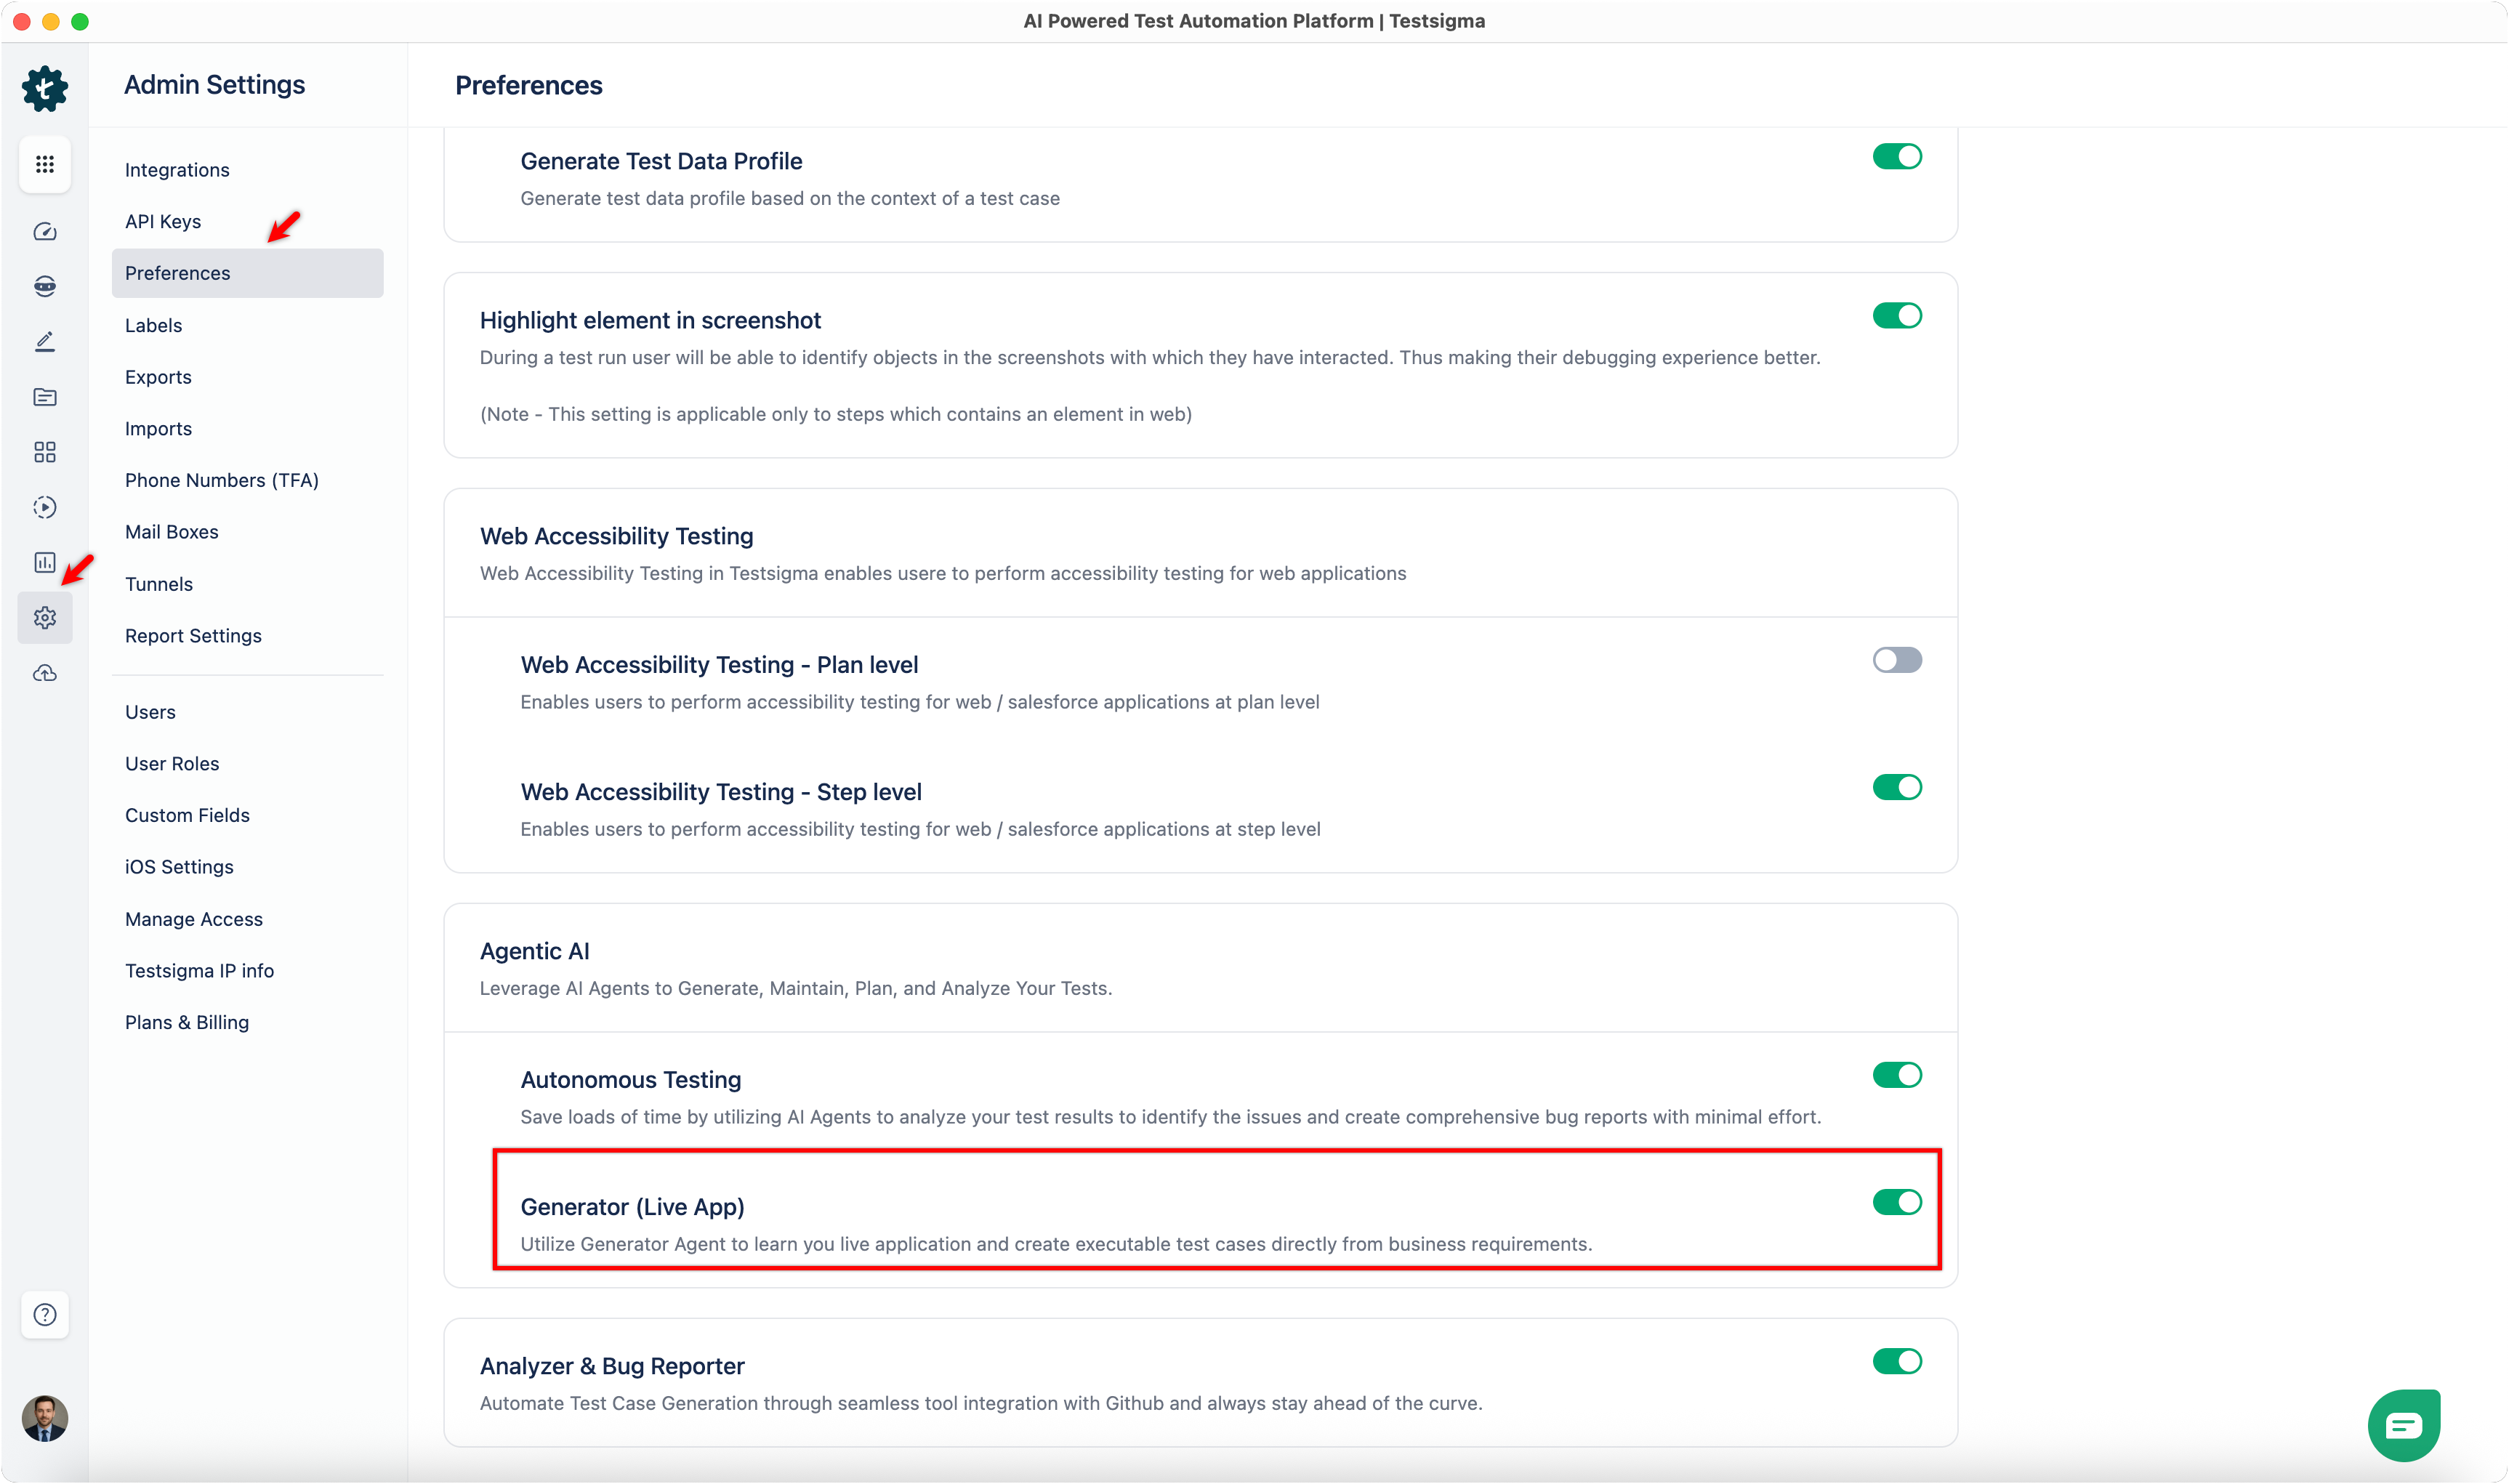Click the Testsigma gear logo
The width and height of the screenshot is (2509, 1484).
click(45, 89)
